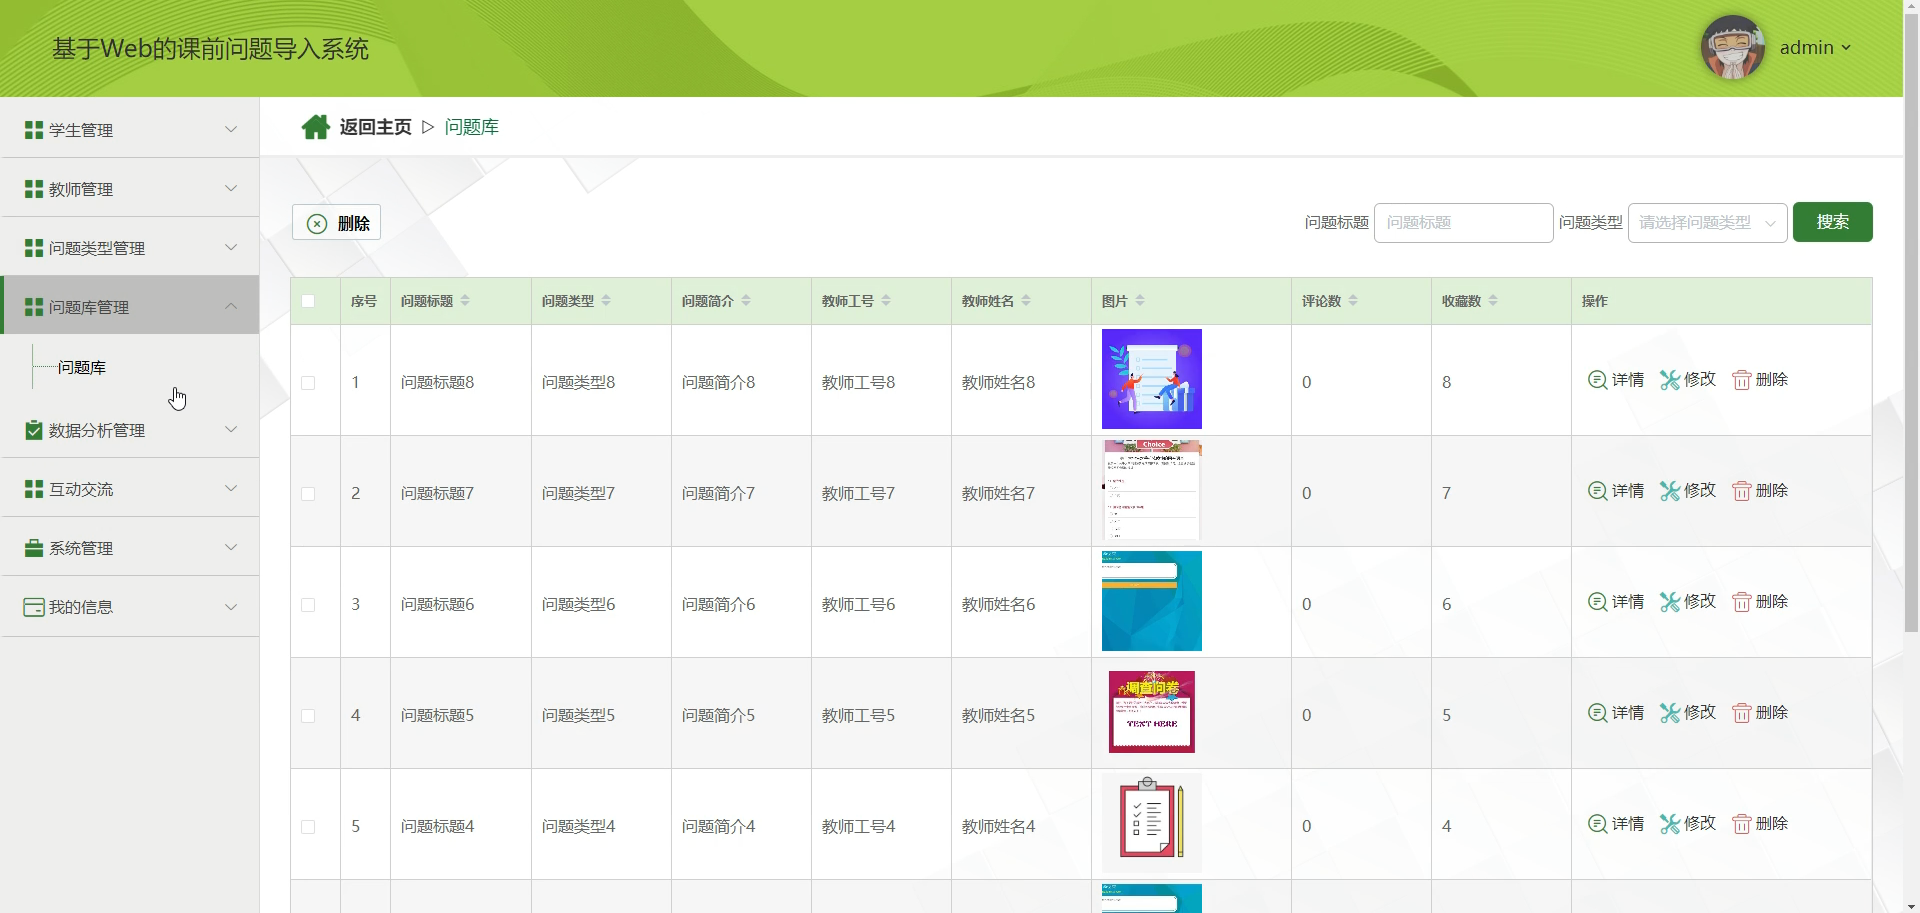Click 修改 for 问题标题4
This screenshot has width=1920, height=913.
pyautogui.click(x=1688, y=824)
